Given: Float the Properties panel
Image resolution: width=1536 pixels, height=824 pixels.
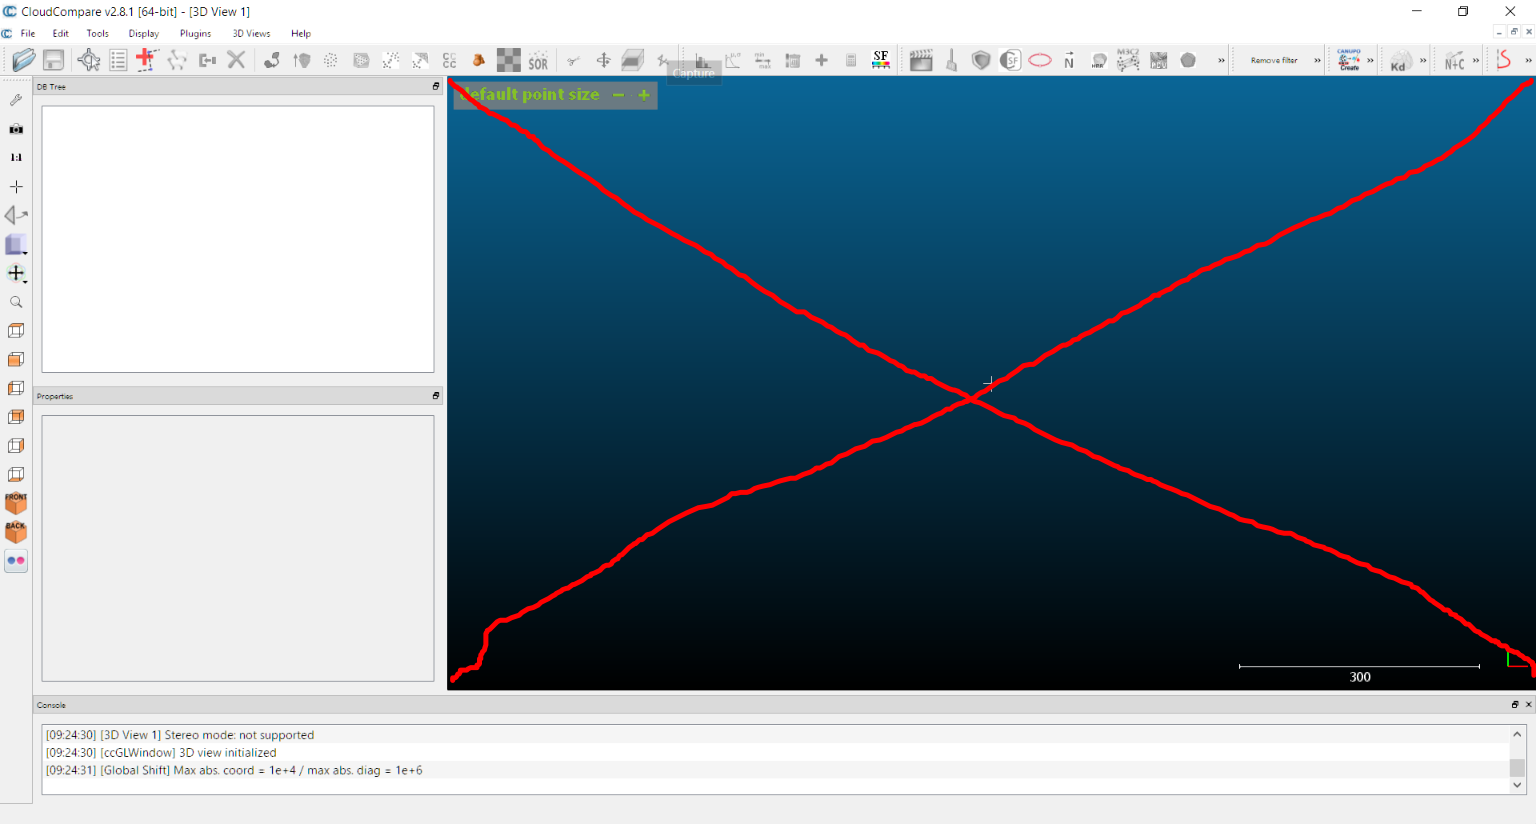Looking at the screenshot, I should click(435, 396).
